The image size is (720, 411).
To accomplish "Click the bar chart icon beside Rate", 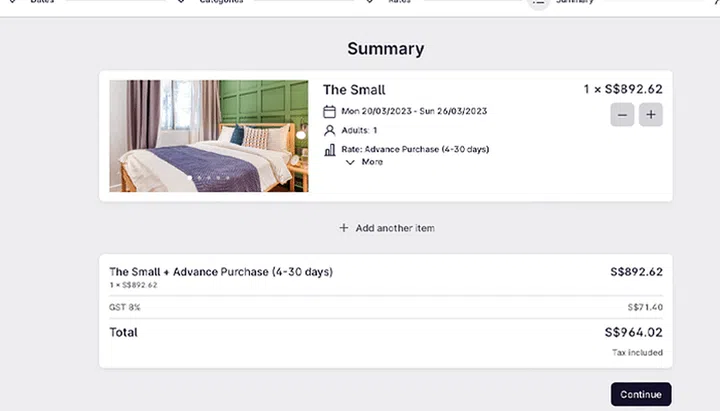I will 330,149.
